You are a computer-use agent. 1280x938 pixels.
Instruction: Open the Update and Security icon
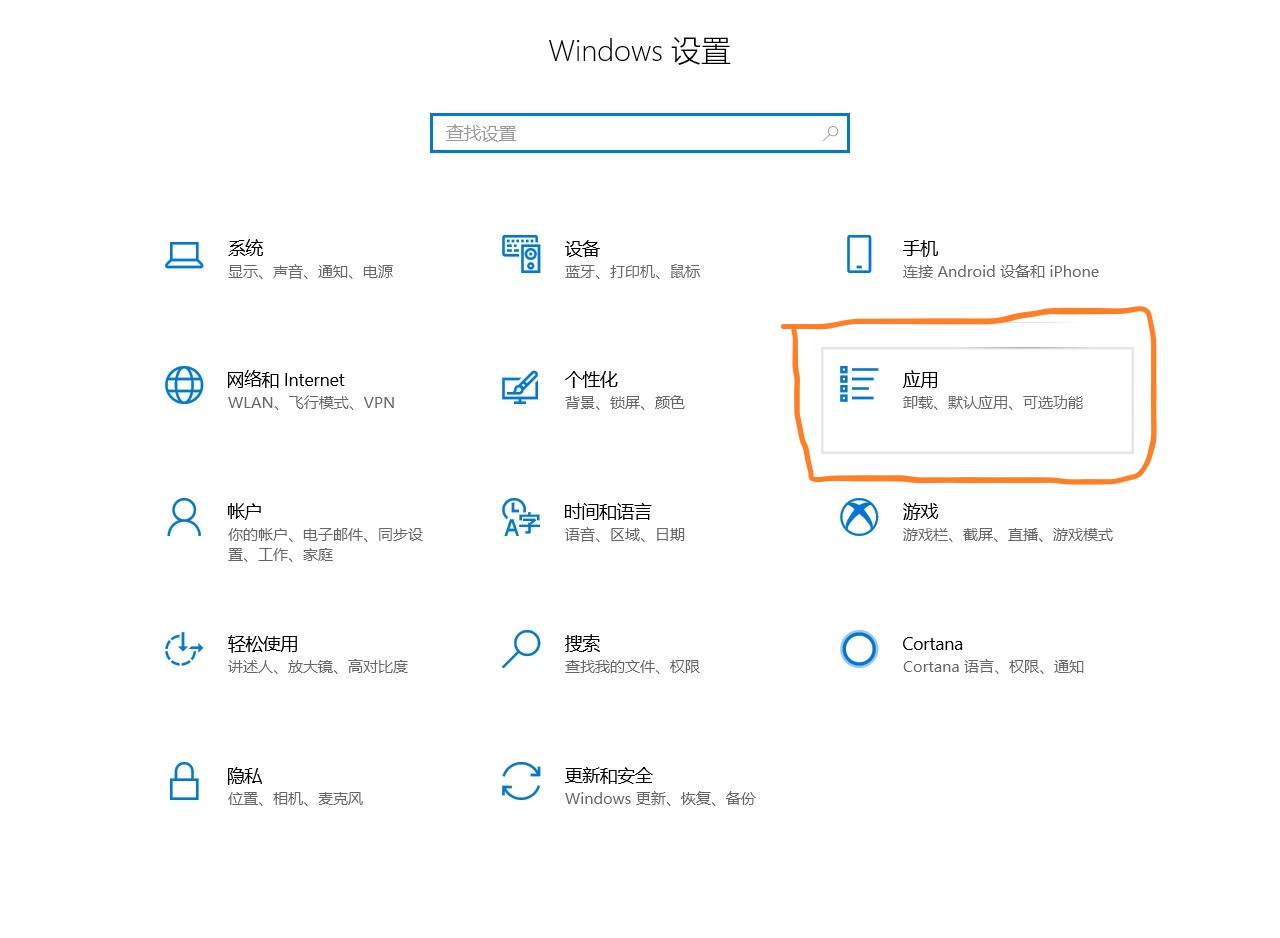520,783
